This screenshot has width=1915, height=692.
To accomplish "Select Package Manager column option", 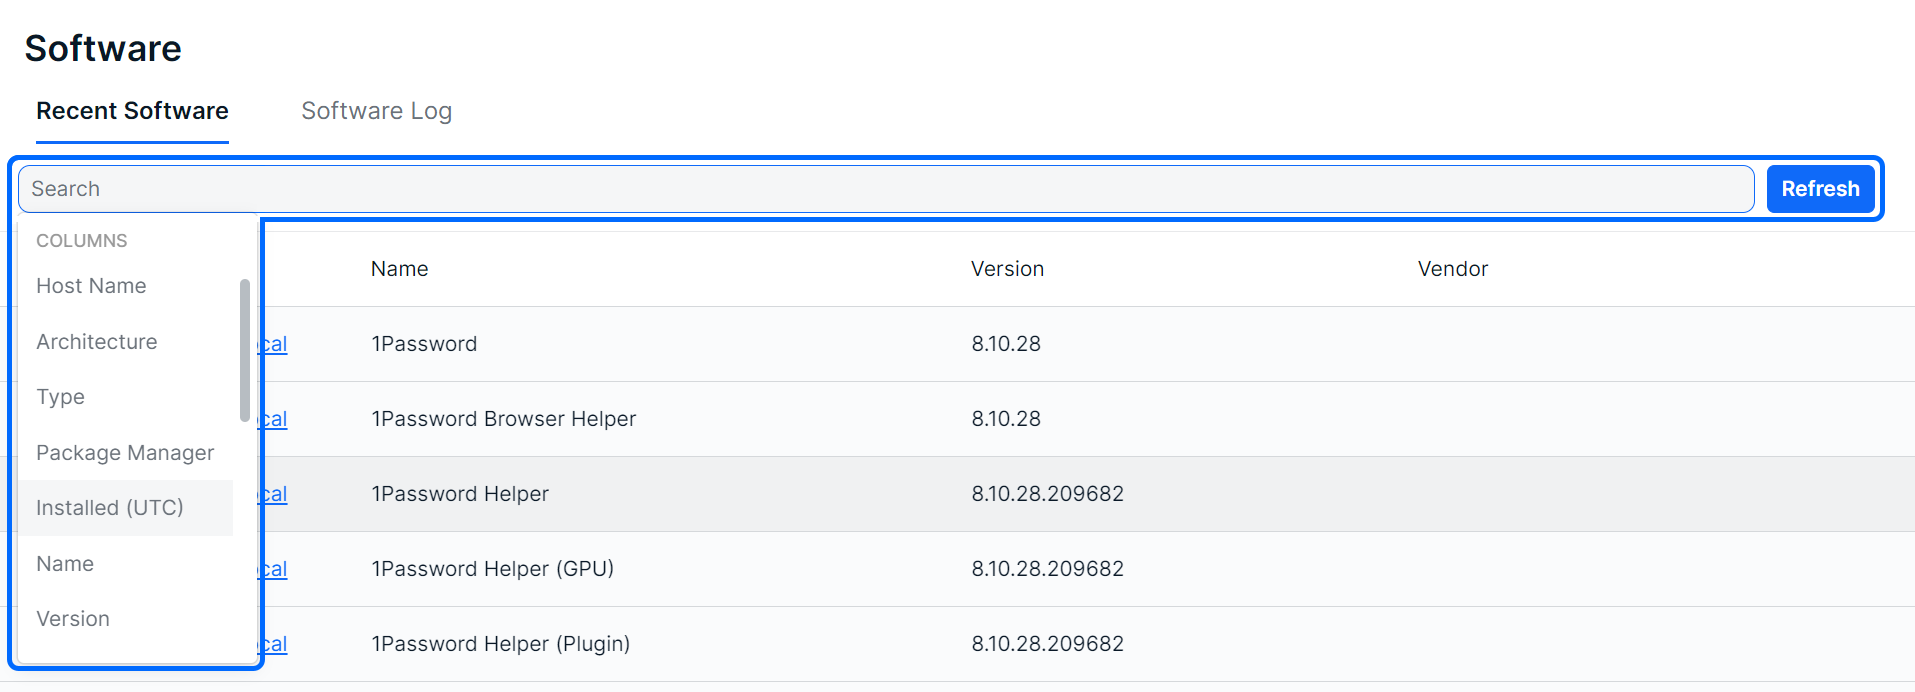I will coord(126,453).
